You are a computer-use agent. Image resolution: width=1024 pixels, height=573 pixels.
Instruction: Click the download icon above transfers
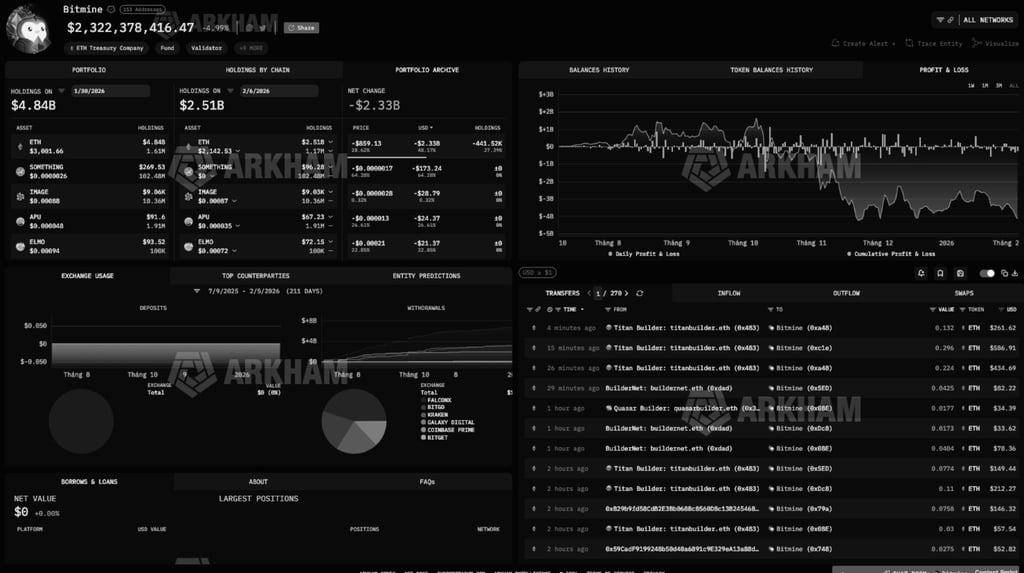(x=1015, y=273)
